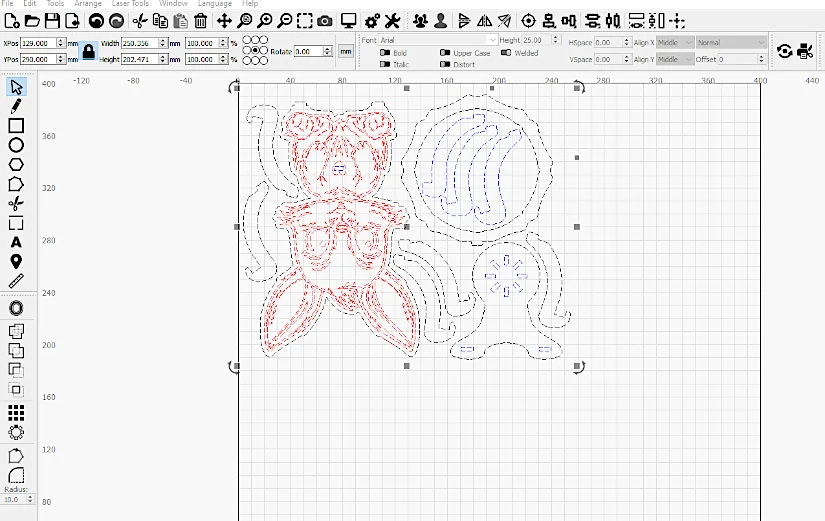Click the Save file icon
Screen dimensions: 825x521
click(x=52, y=21)
